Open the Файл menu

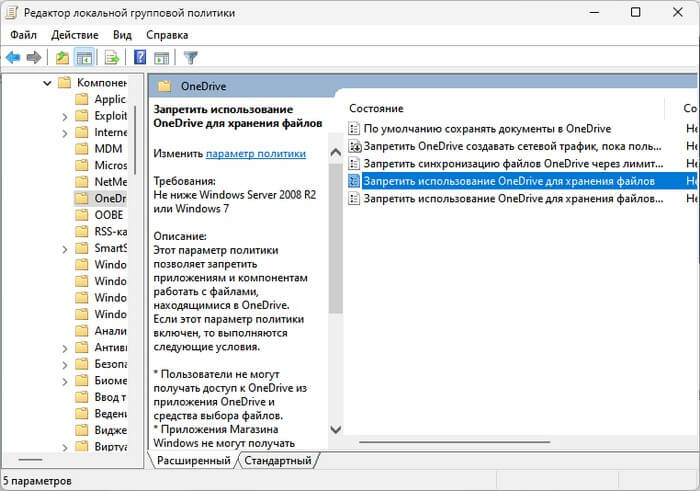coord(24,35)
